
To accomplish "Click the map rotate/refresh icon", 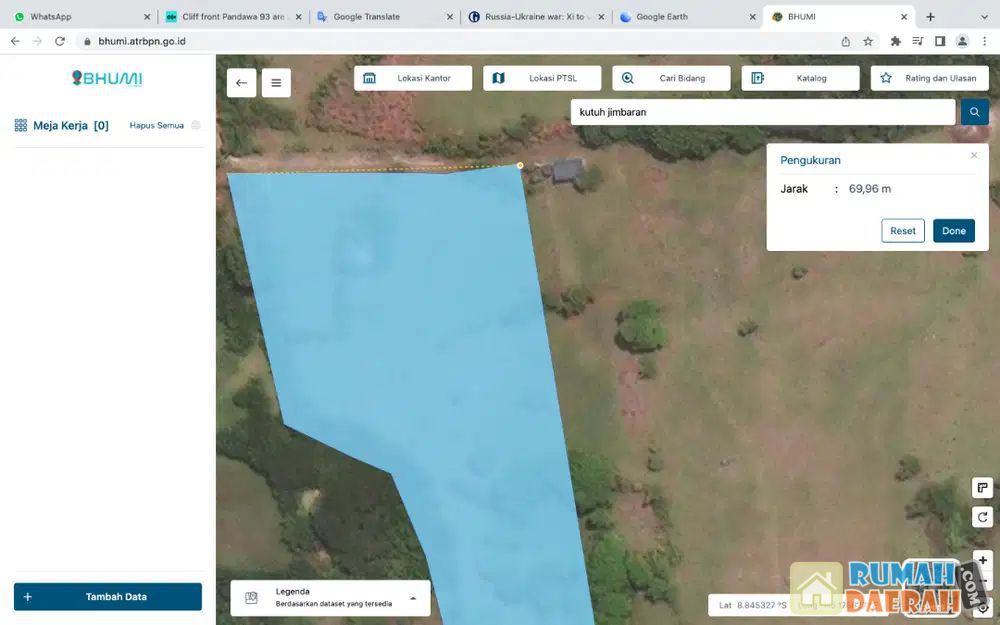I will [x=982, y=517].
